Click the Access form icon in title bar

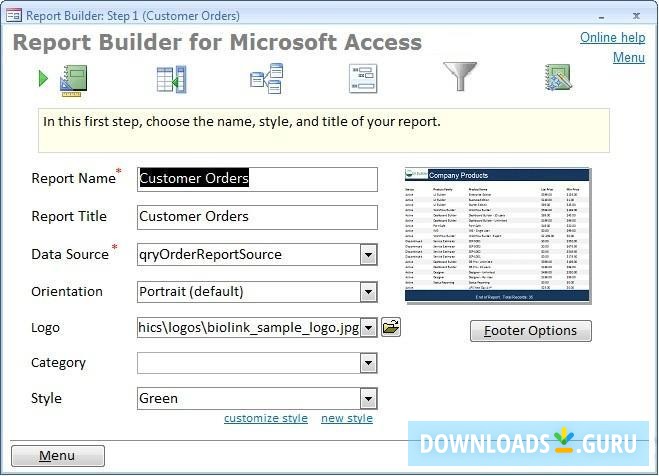pos(14,16)
